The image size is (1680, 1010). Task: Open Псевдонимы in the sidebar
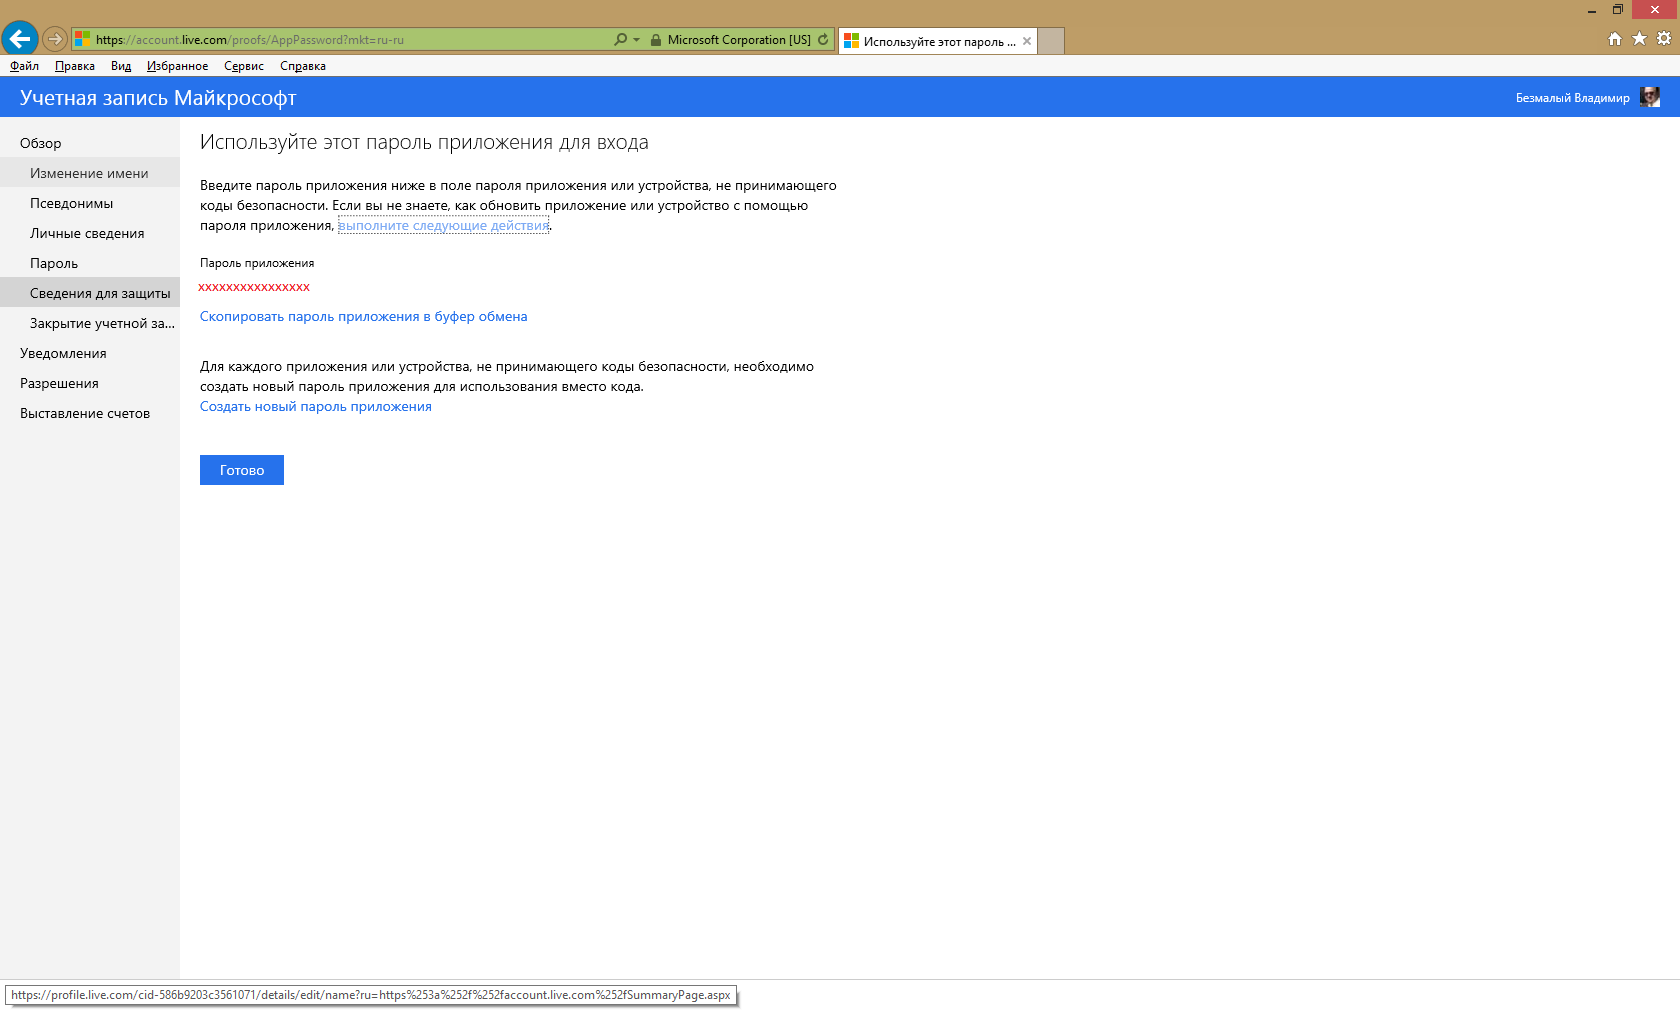click(90, 203)
